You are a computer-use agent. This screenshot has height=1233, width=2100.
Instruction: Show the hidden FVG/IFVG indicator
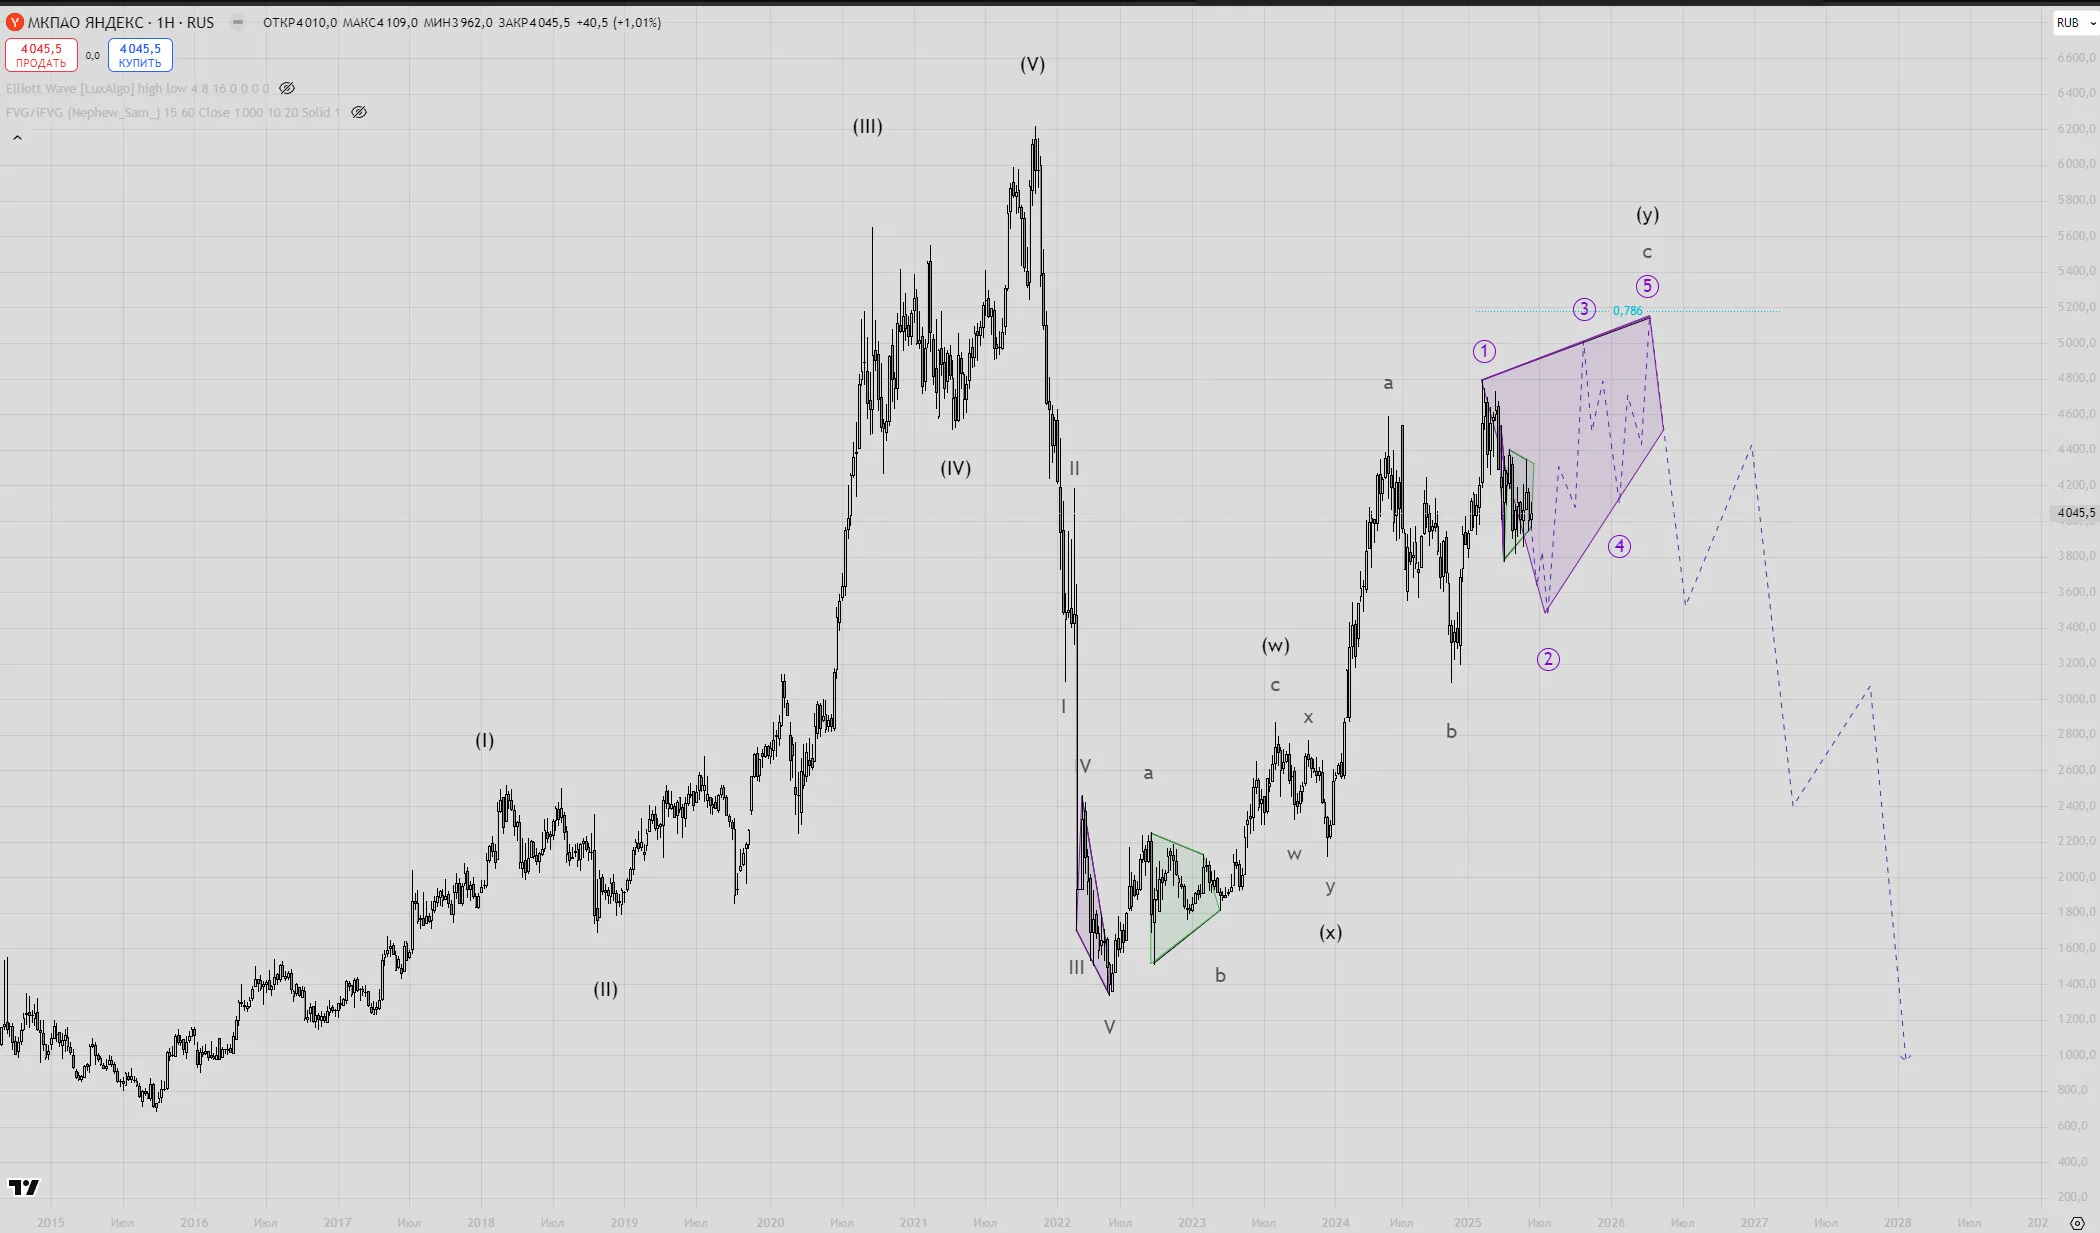(359, 112)
